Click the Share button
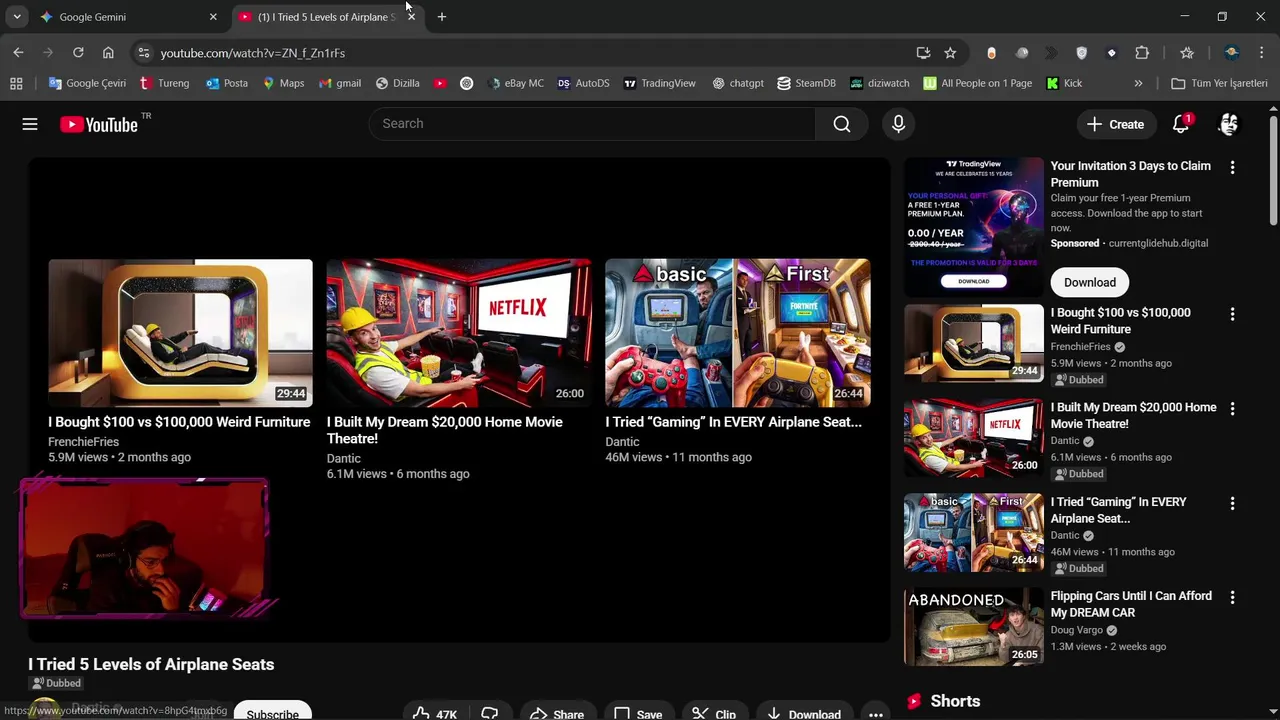 click(557, 713)
